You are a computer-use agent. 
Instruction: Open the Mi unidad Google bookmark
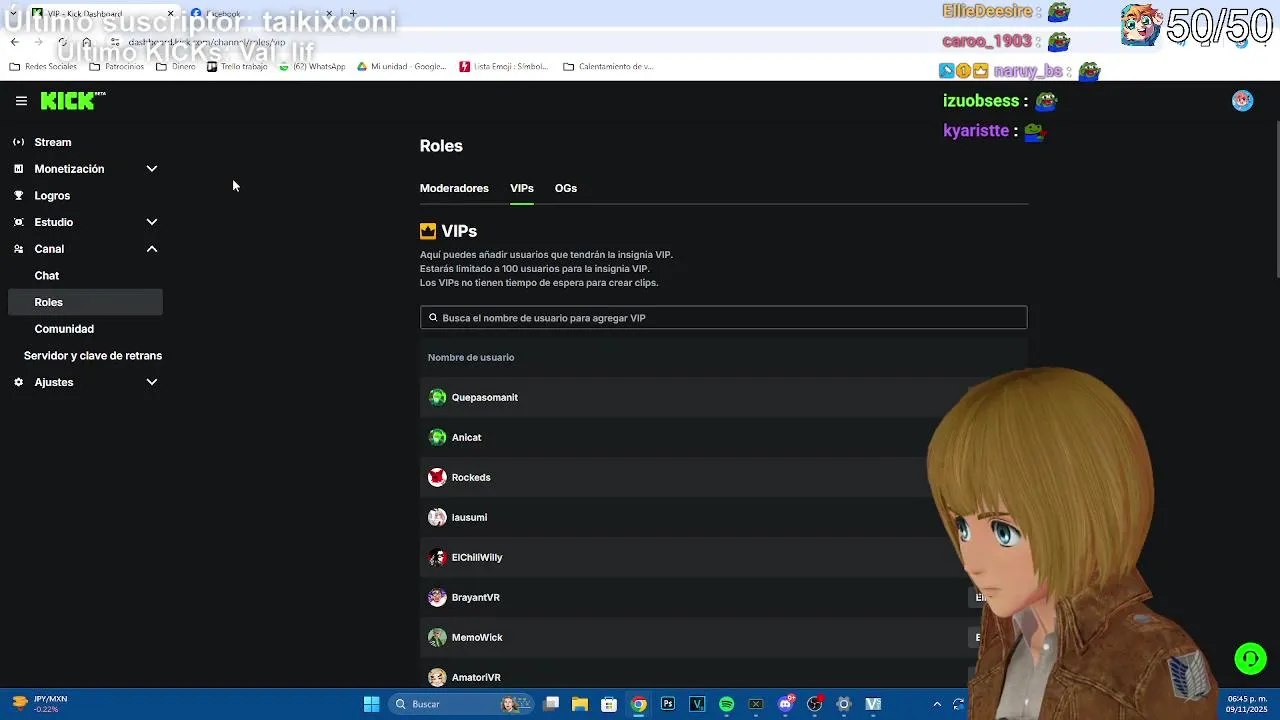coord(401,67)
